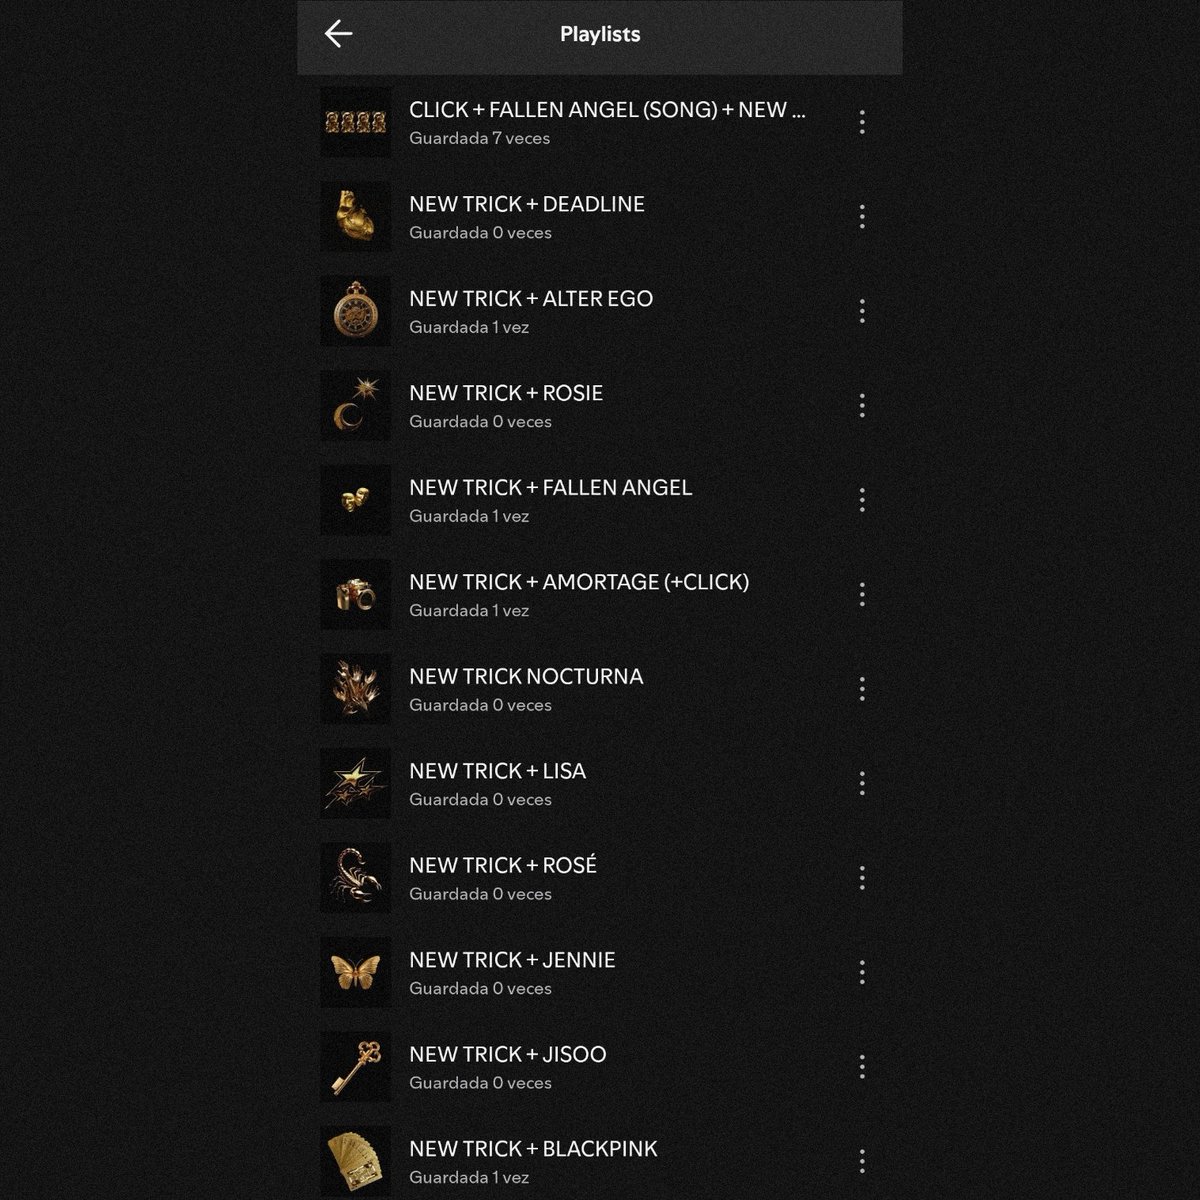Show more options for NEW TRICK + BLACKPINK

click(x=862, y=1162)
